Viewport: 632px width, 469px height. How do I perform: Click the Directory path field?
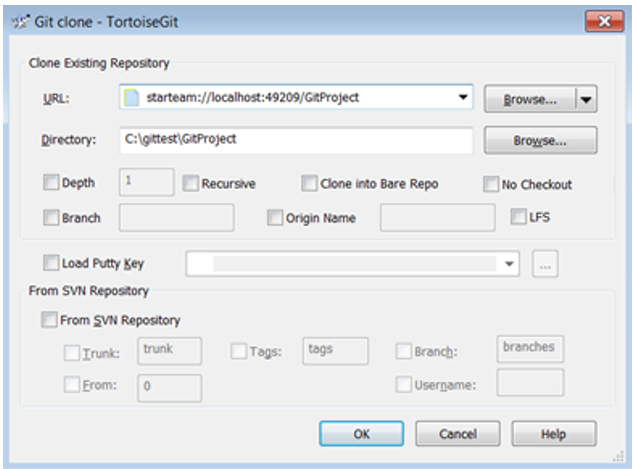click(296, 140)
